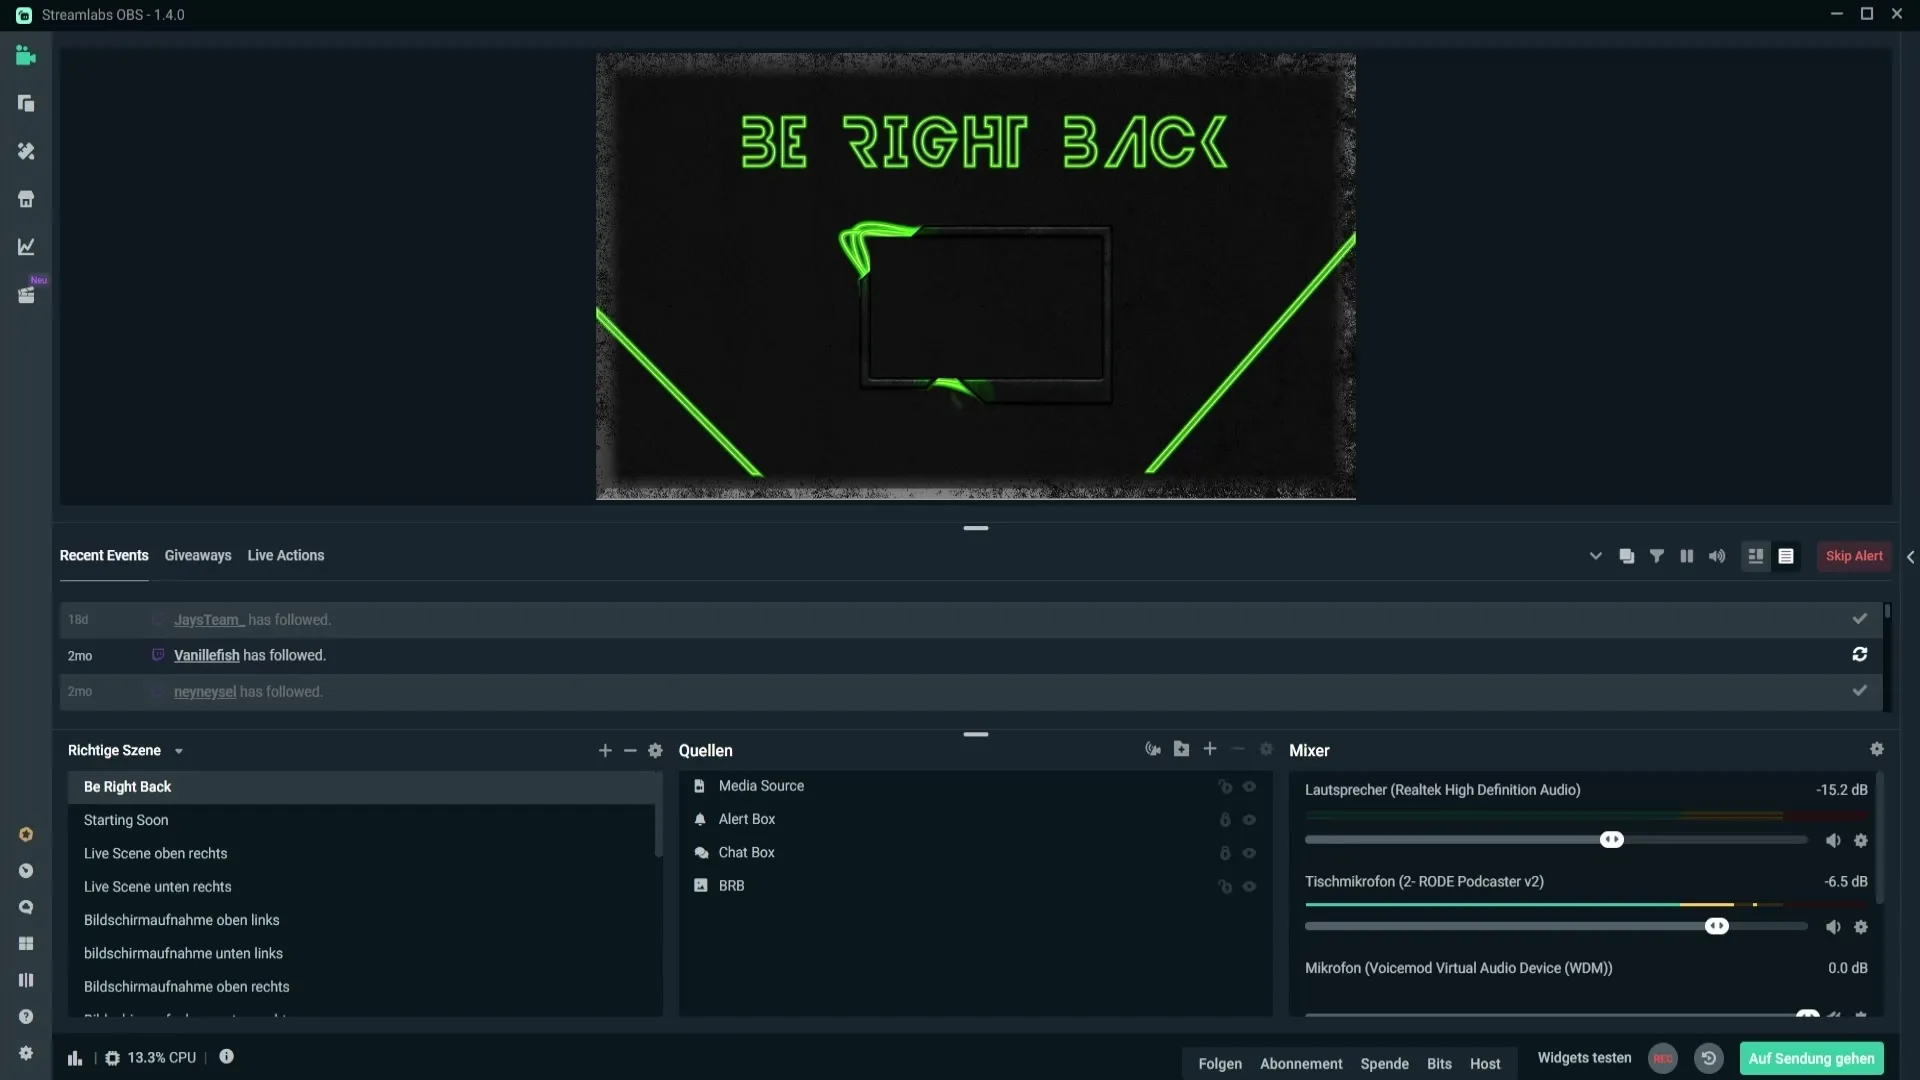1920x1080 pixels.
Task: Click Auf Sendung gehen go-live button
Action: click(1812, 1058)
